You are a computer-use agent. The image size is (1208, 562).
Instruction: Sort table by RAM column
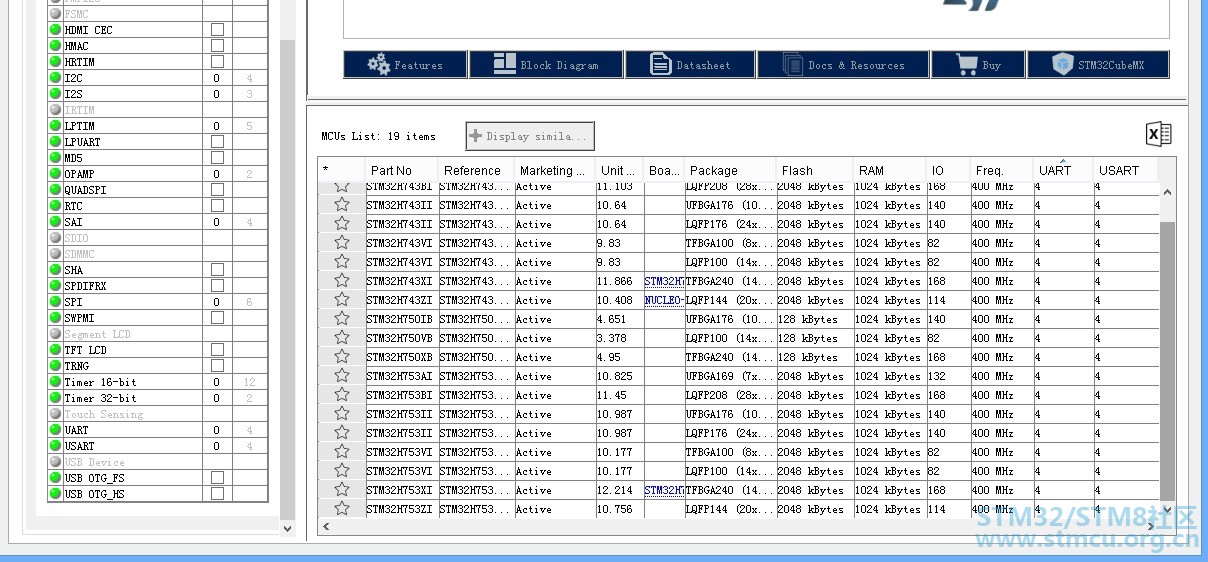pos(889,170)
